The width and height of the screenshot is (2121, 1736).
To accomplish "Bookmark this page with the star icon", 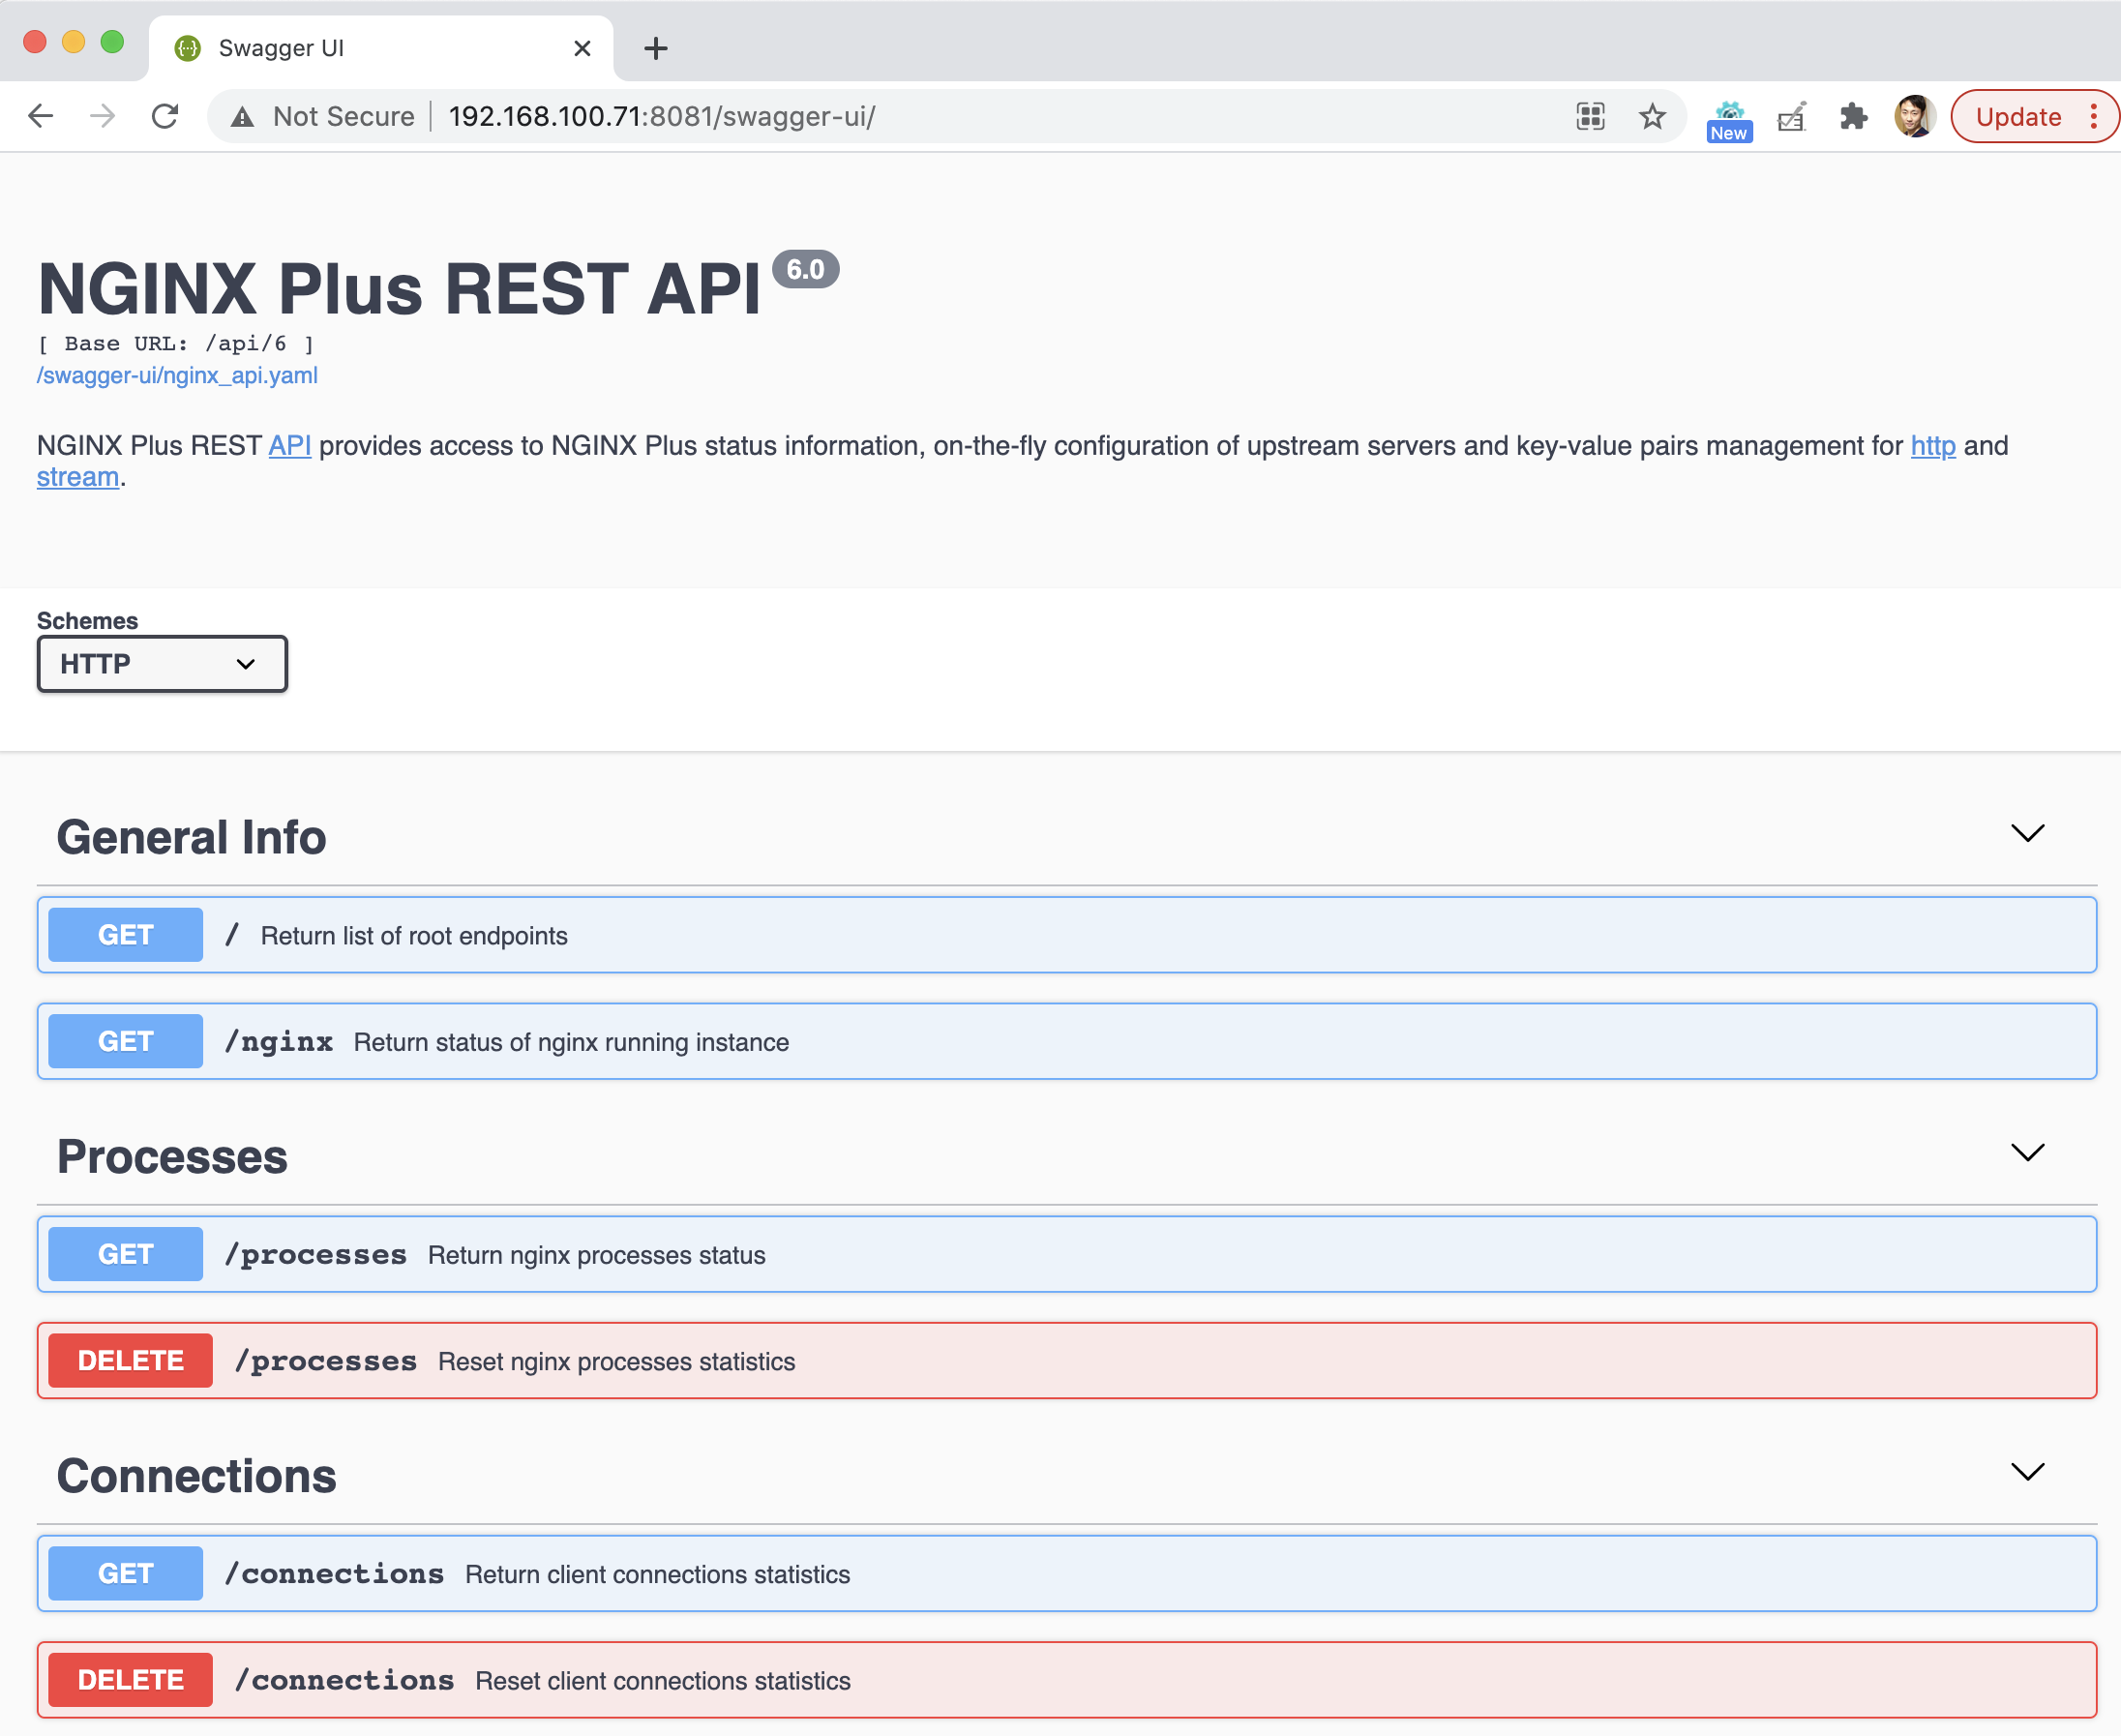I will (x=1652, y=116).
